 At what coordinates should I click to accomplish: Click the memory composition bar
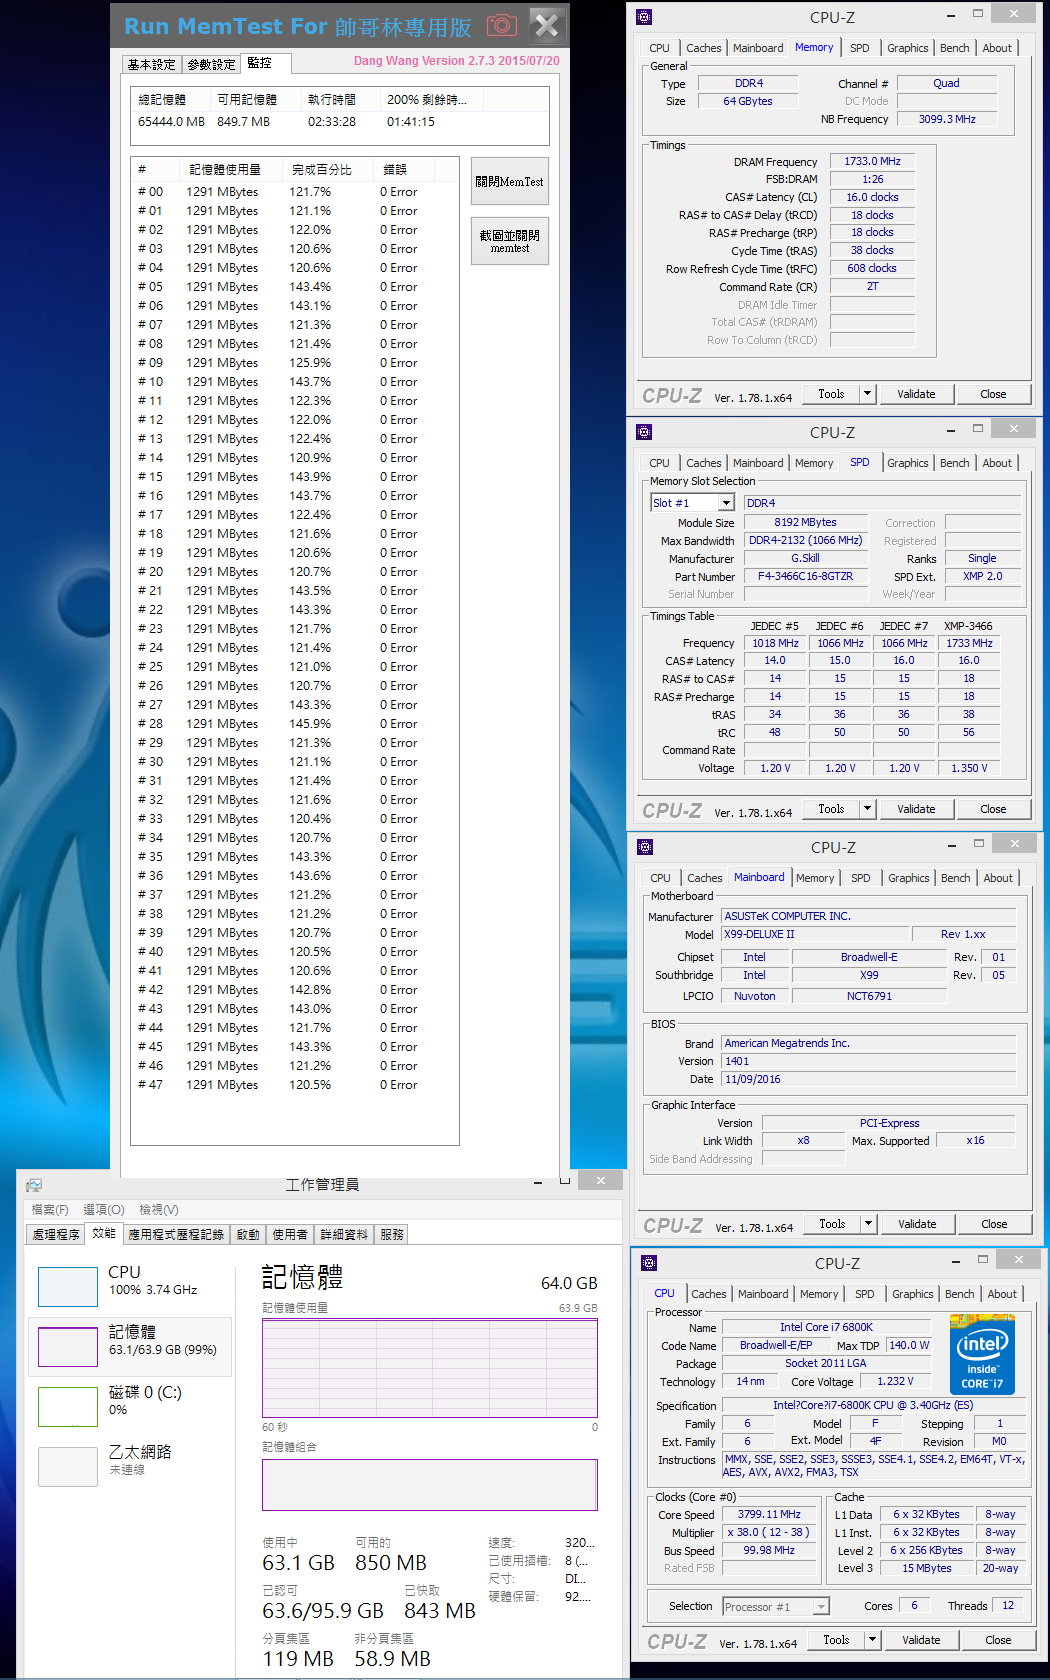coord(430,1484)
